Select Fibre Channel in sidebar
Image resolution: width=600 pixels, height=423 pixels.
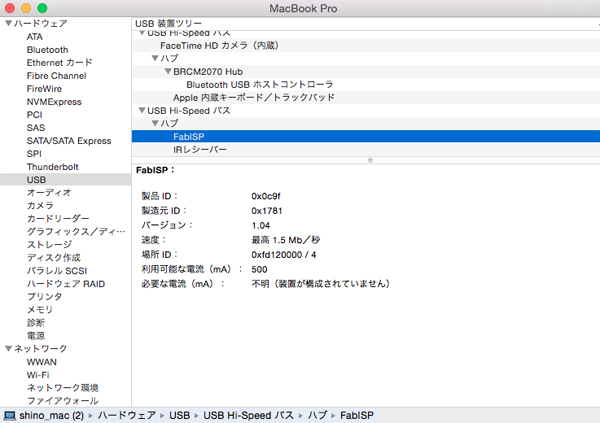click(57, 76)
